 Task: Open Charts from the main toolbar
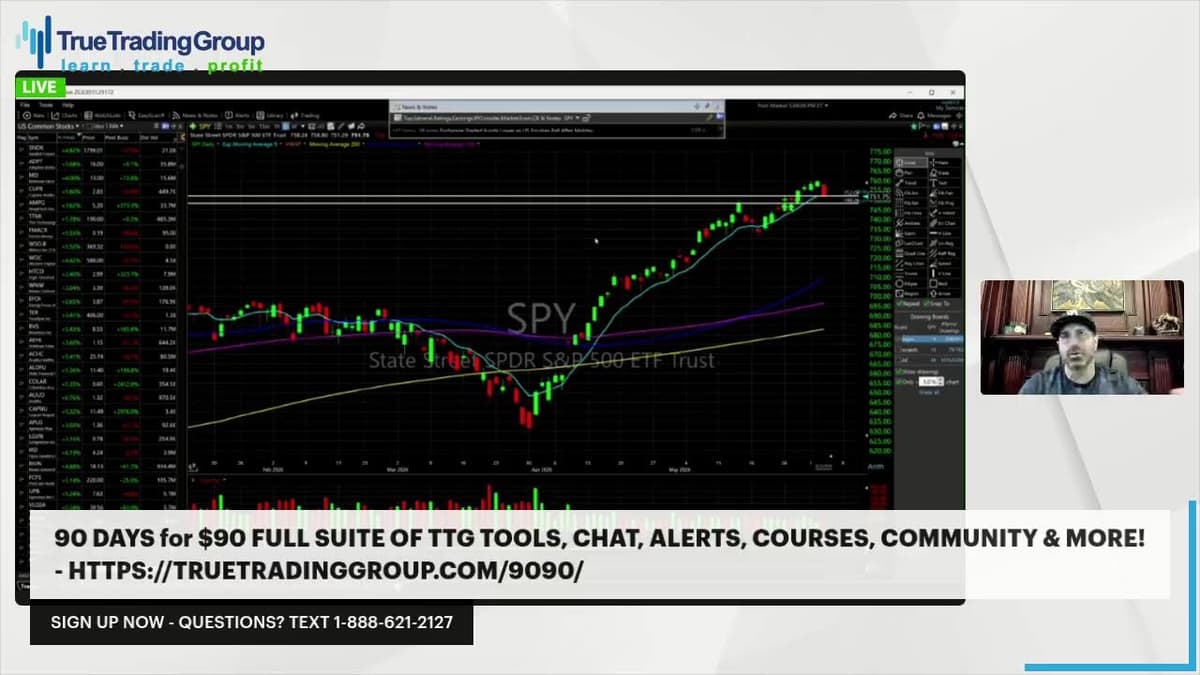click(x=64, y=115)
